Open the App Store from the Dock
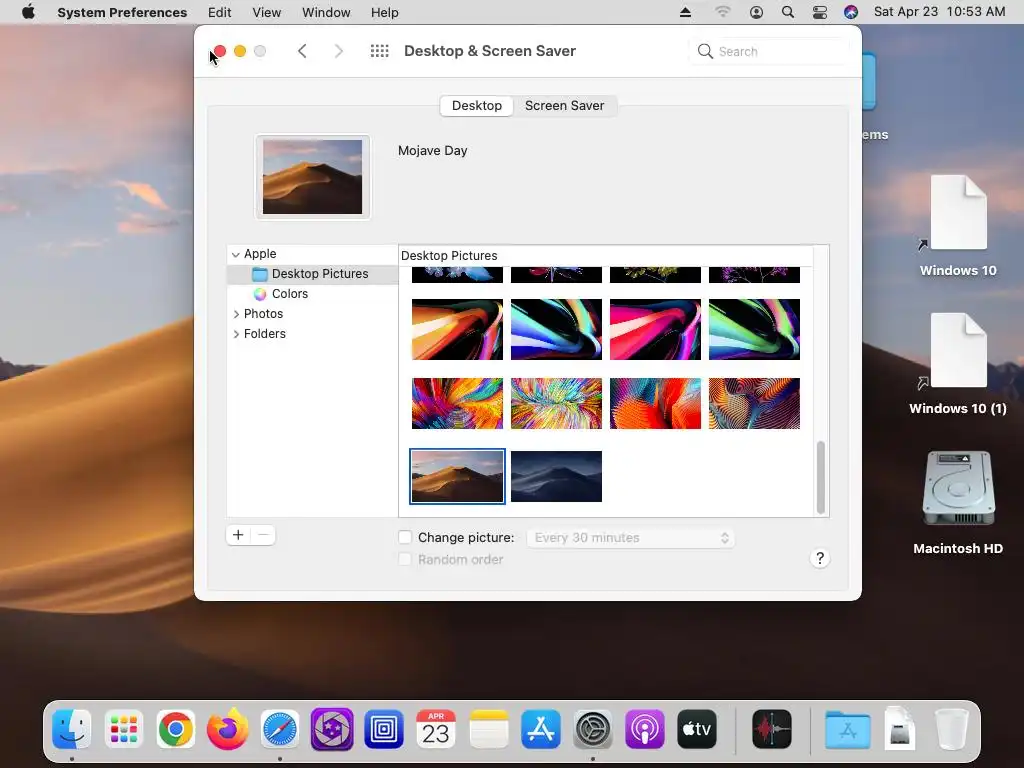The height and width of the screenshot is (768, 1024). tap(541, 729)
